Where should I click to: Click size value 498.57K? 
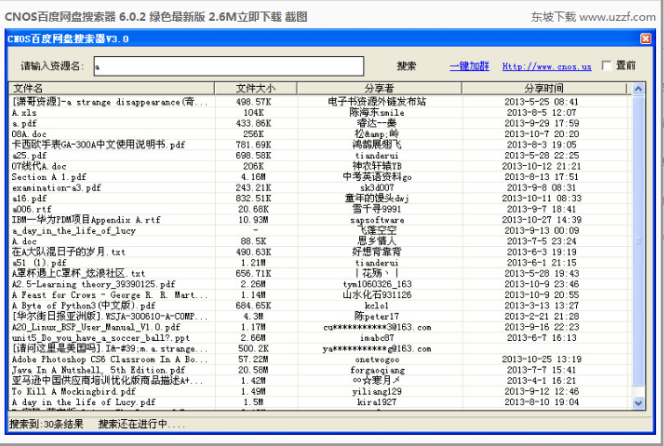pyautogui.click(x=254, y=102)
